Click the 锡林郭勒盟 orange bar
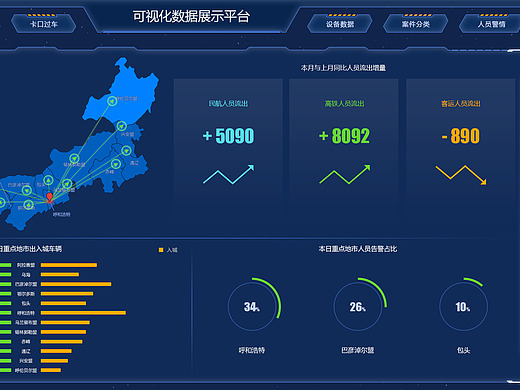Image resolution: width=520 pixels, height=390 pixels. coord(63,332)
